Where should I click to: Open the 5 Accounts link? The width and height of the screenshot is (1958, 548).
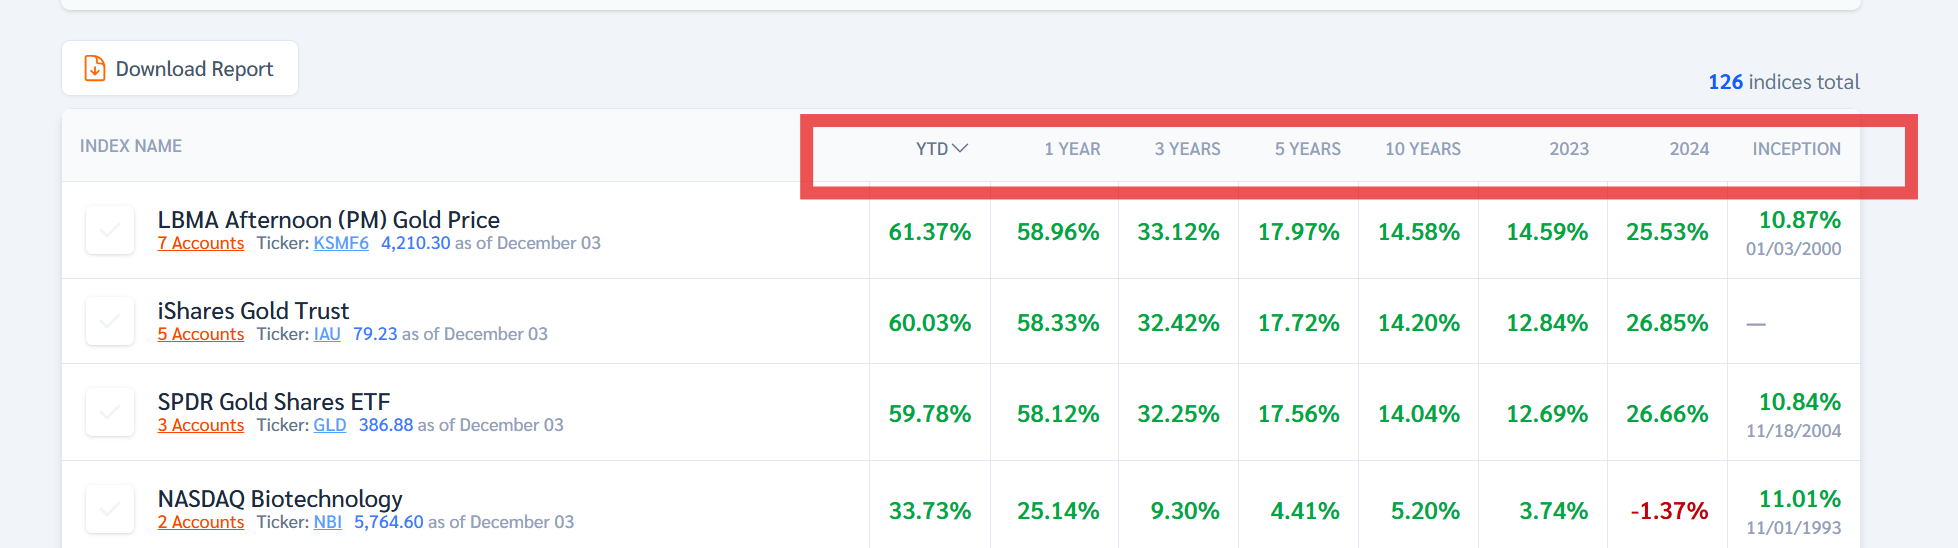click(x=201, y=334)
